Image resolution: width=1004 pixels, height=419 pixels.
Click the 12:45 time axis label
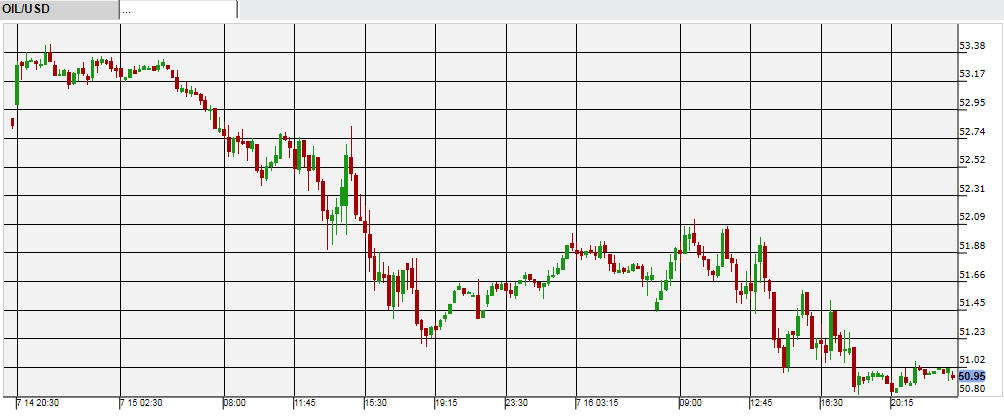coord(762,403)
